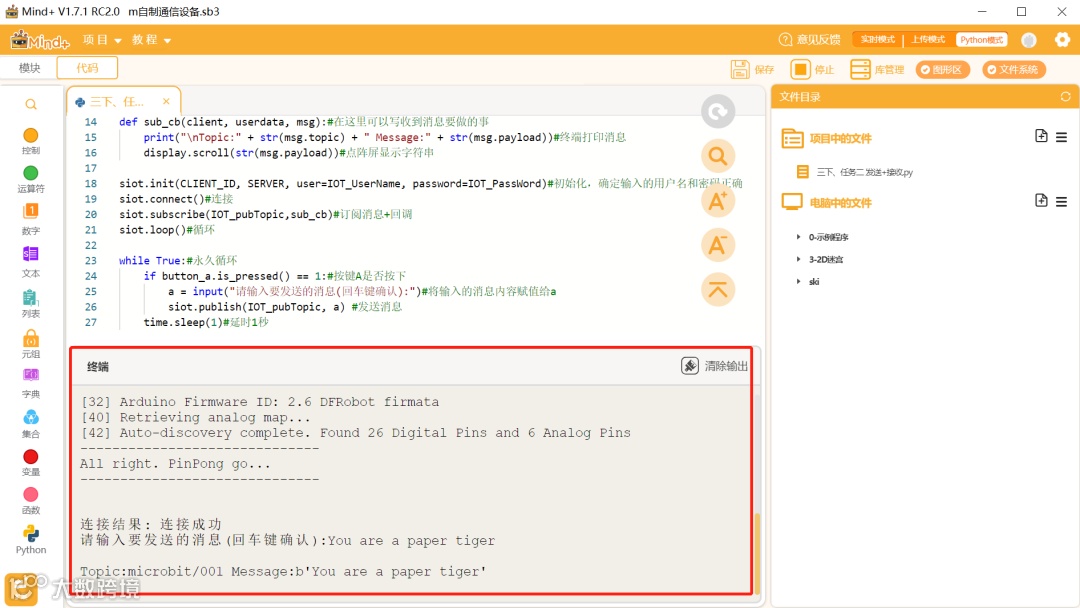Click line number 18 in gutter

(x=91, y=184)
